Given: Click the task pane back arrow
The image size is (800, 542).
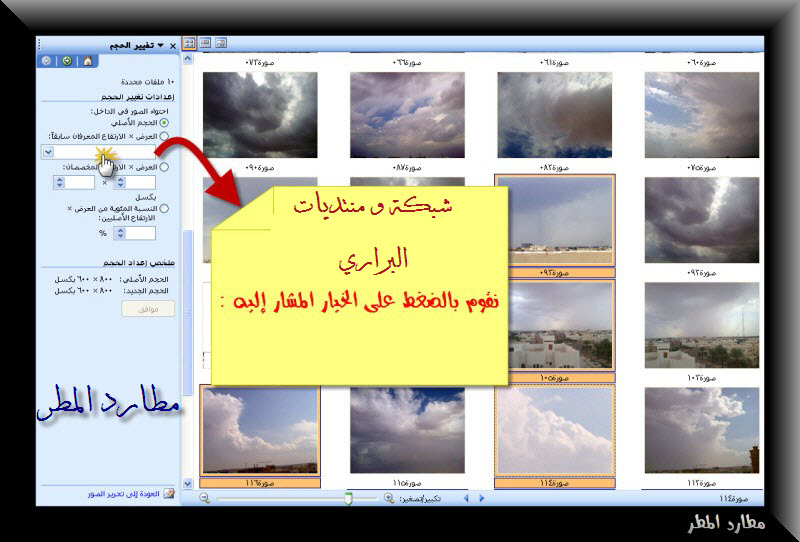Looking at the screenshot, I should [x=47, y=61].
